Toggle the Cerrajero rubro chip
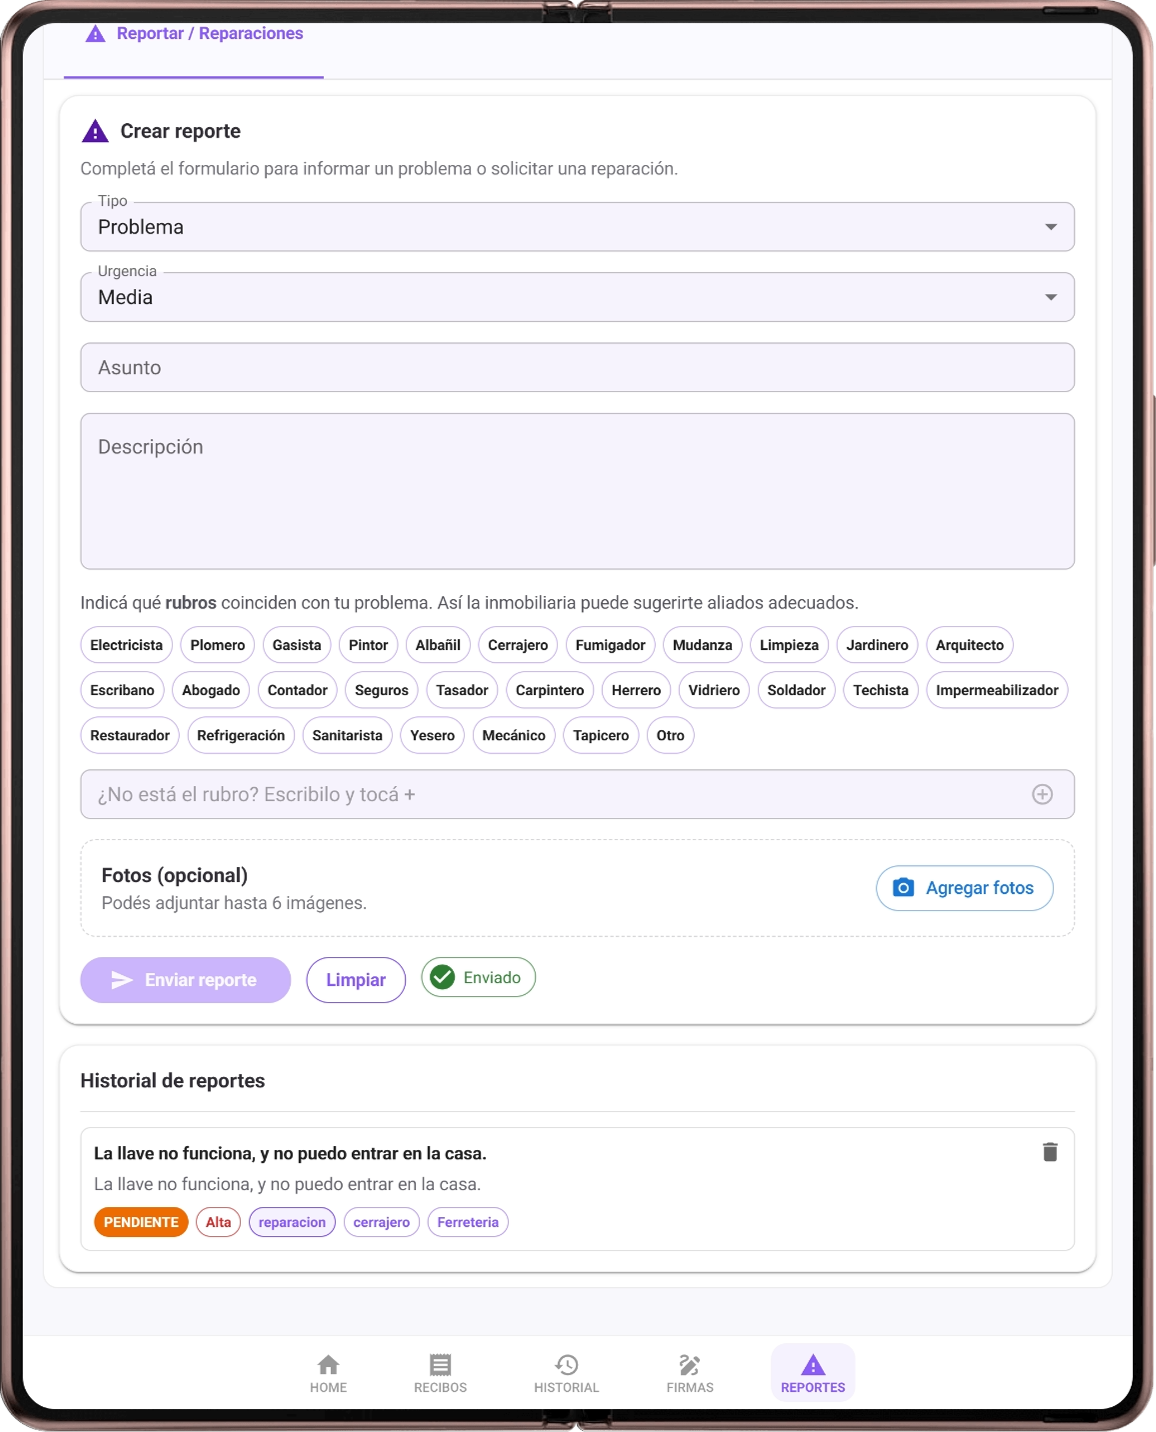 [518, 645]
